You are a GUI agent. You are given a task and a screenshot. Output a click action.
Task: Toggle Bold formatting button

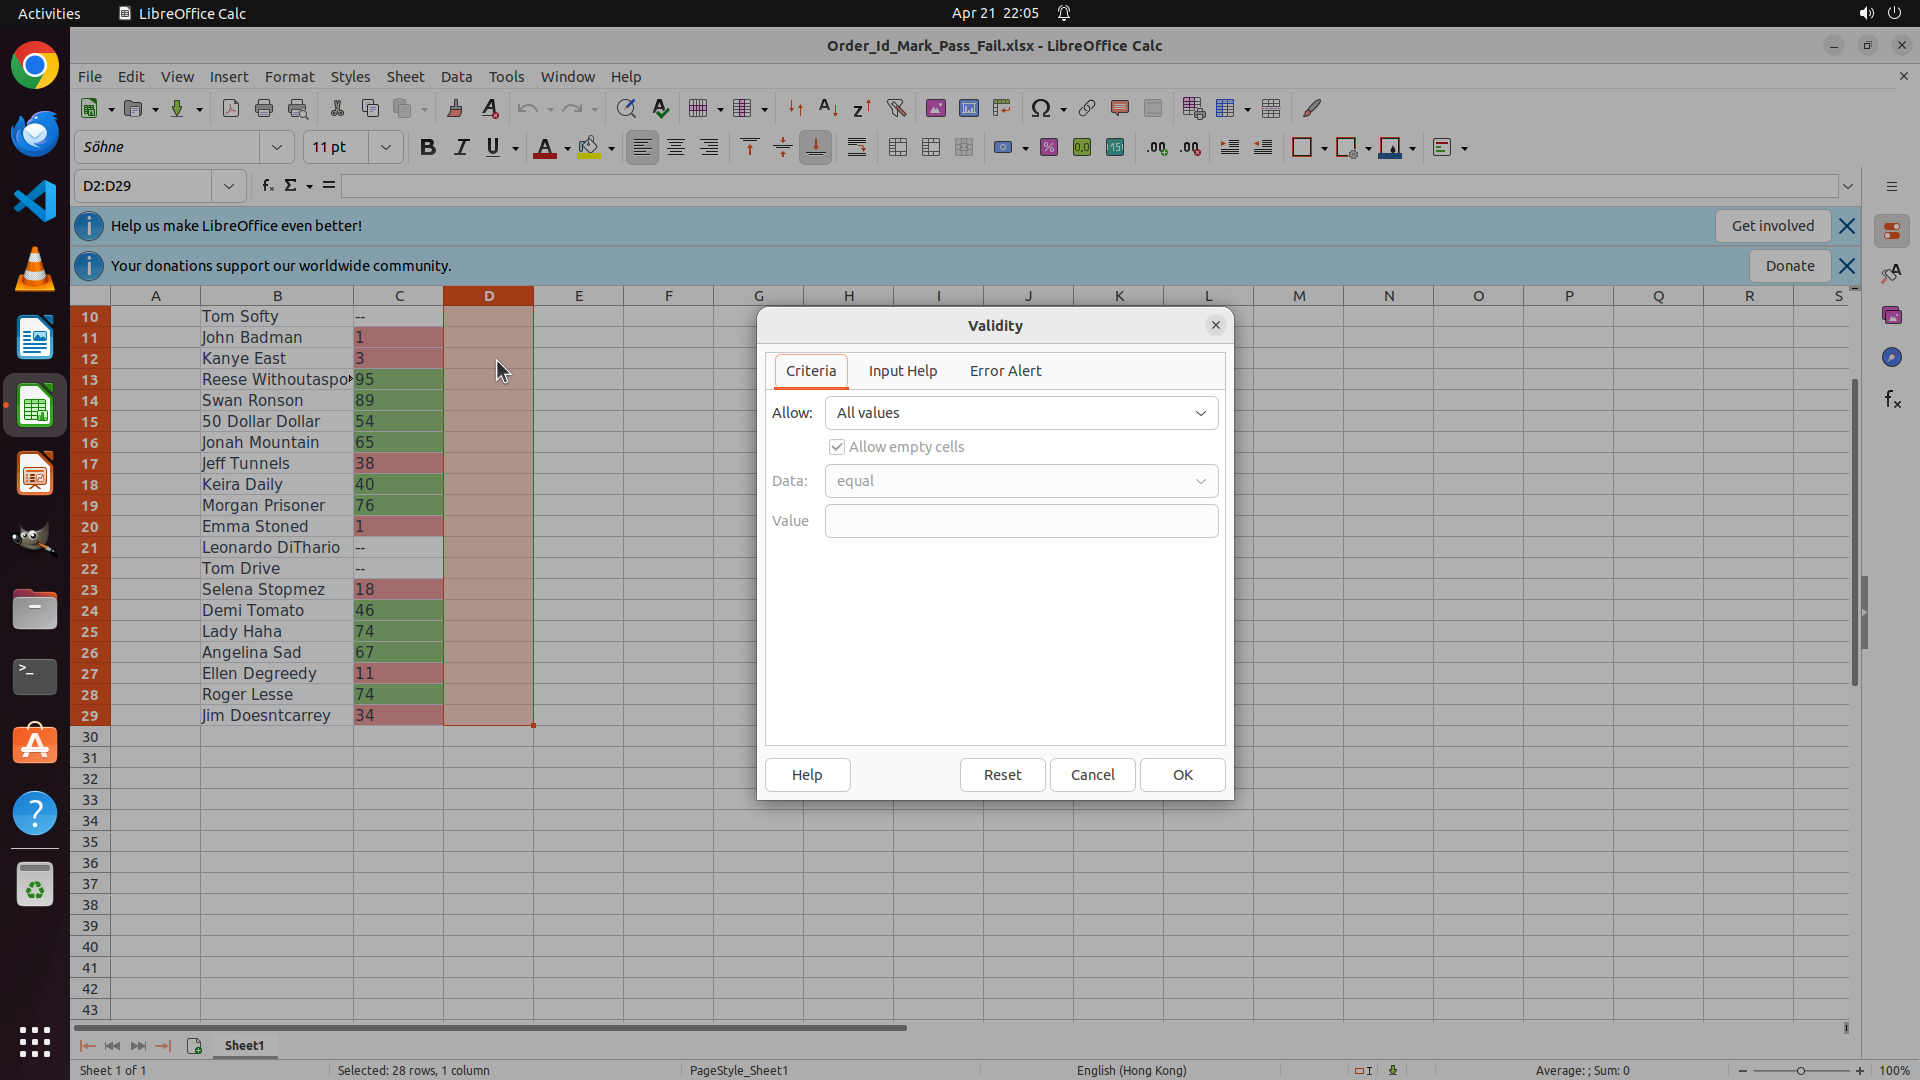(428, 148)
